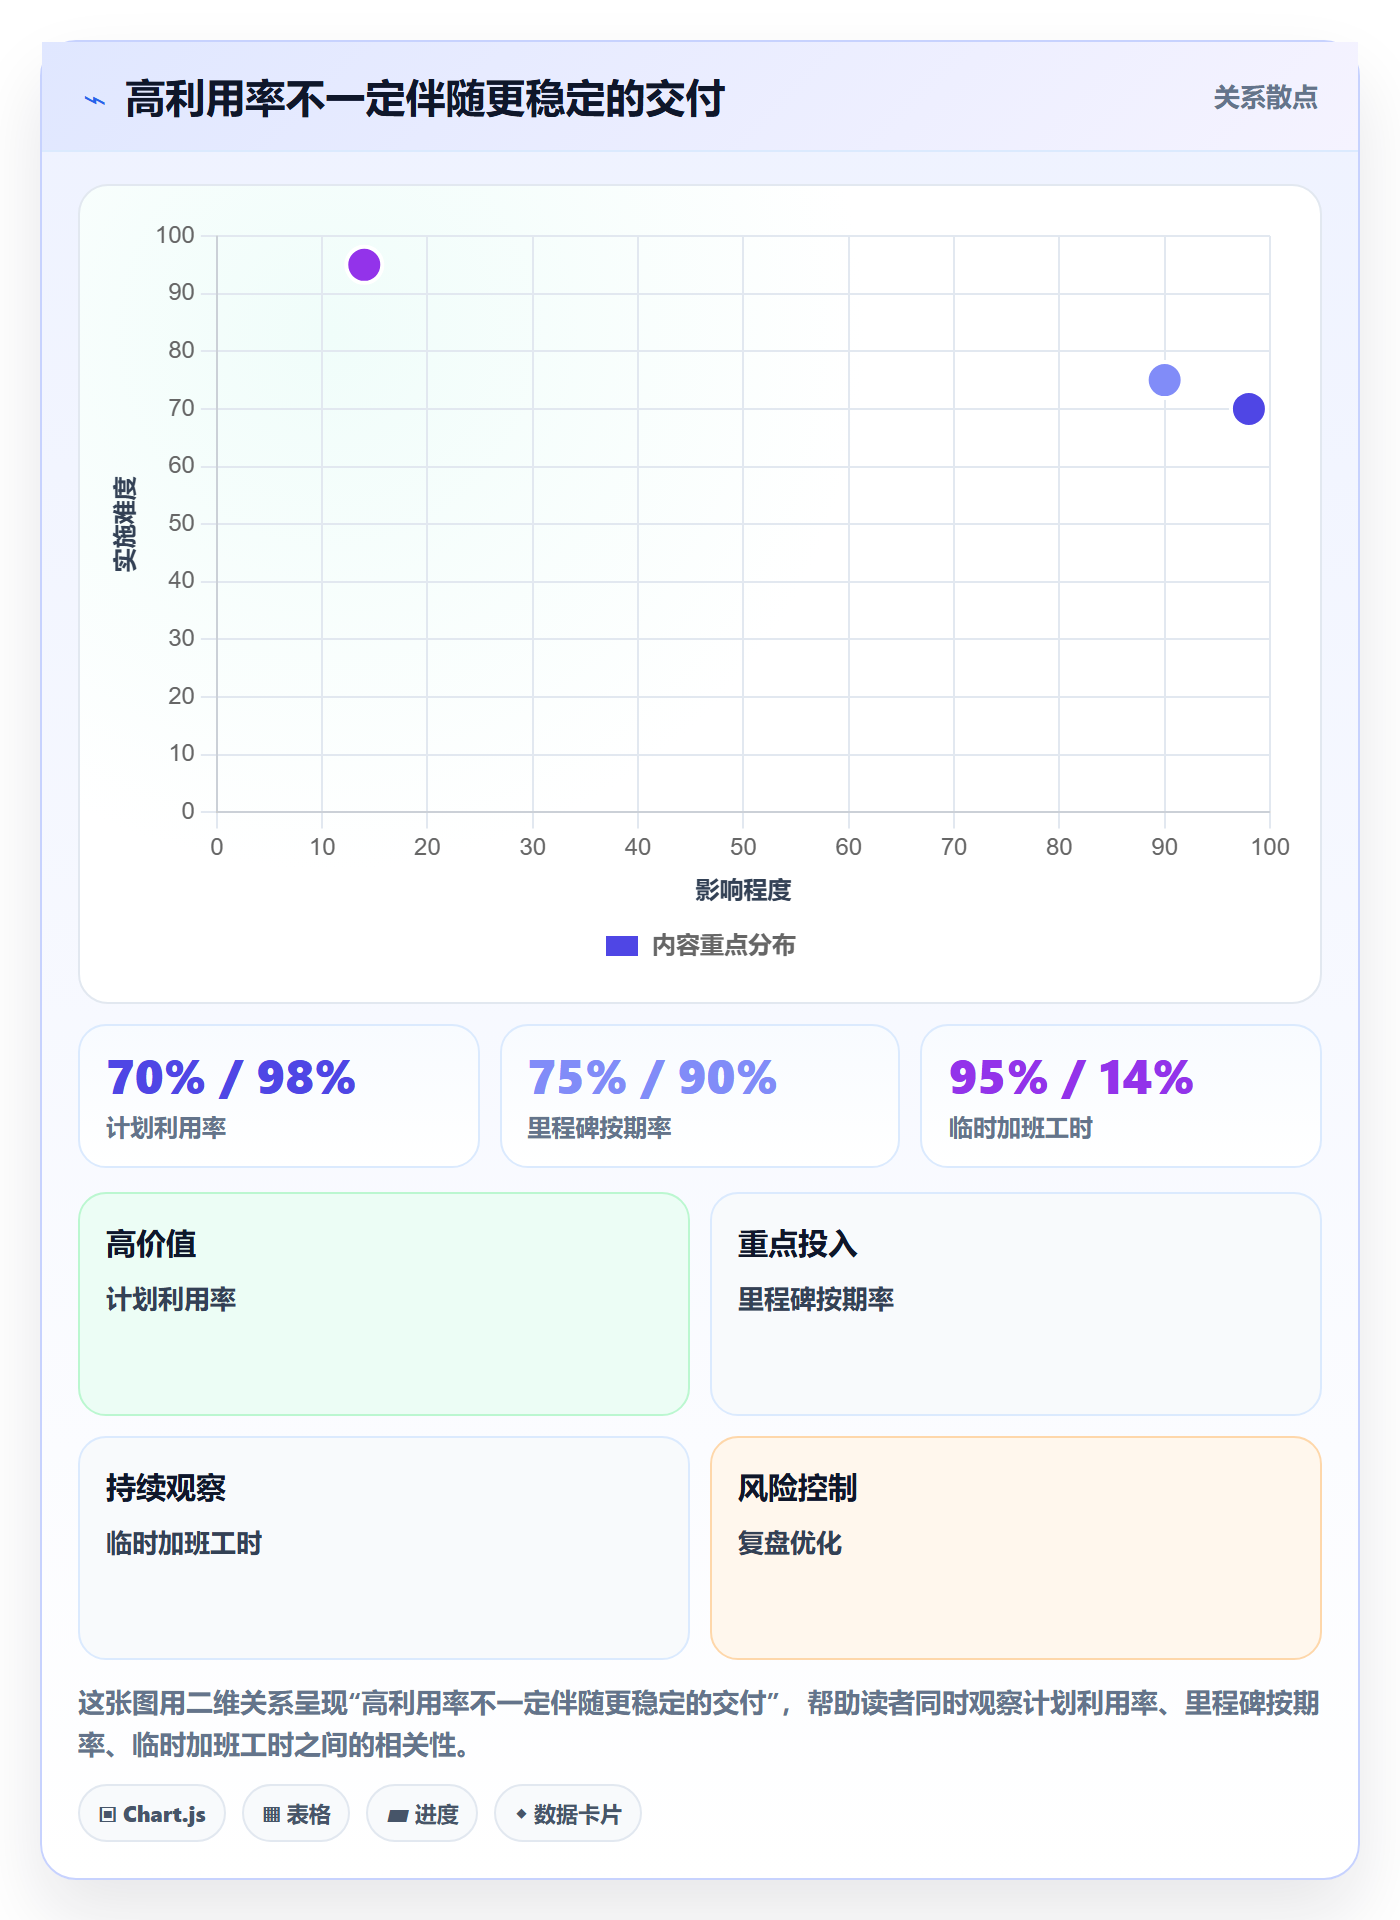Click the 关系散点 label in the header
1400x1920 pixels.
[x=1265, y=98]
